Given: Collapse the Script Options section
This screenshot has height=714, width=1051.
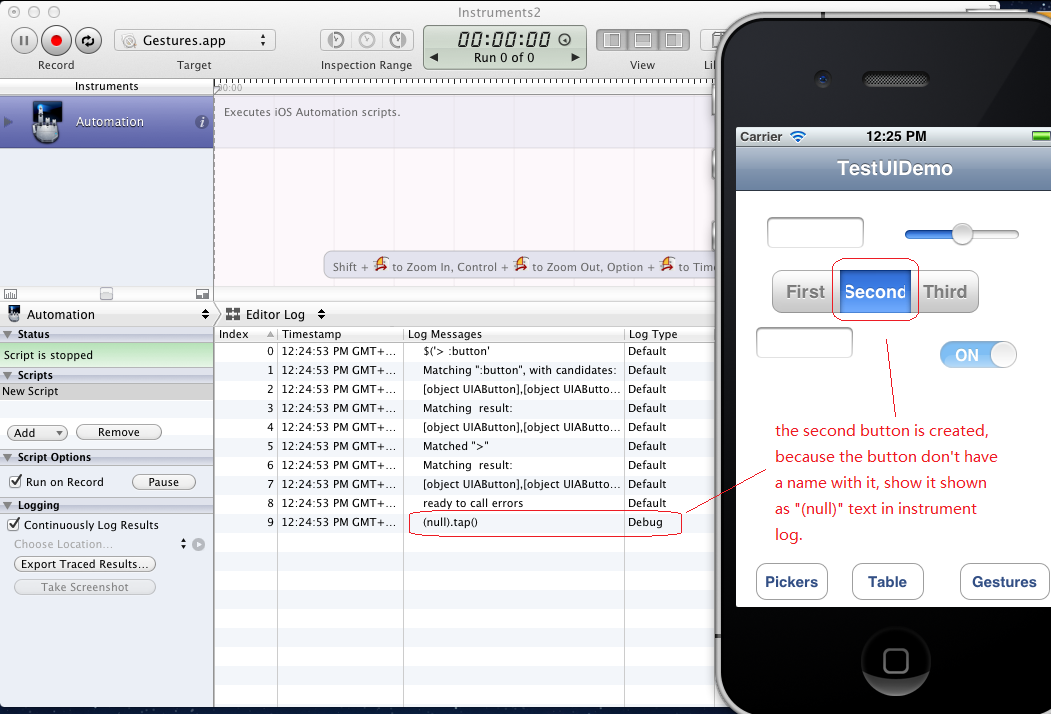Looking at the screenshot, I should click(x=7, y=457).
